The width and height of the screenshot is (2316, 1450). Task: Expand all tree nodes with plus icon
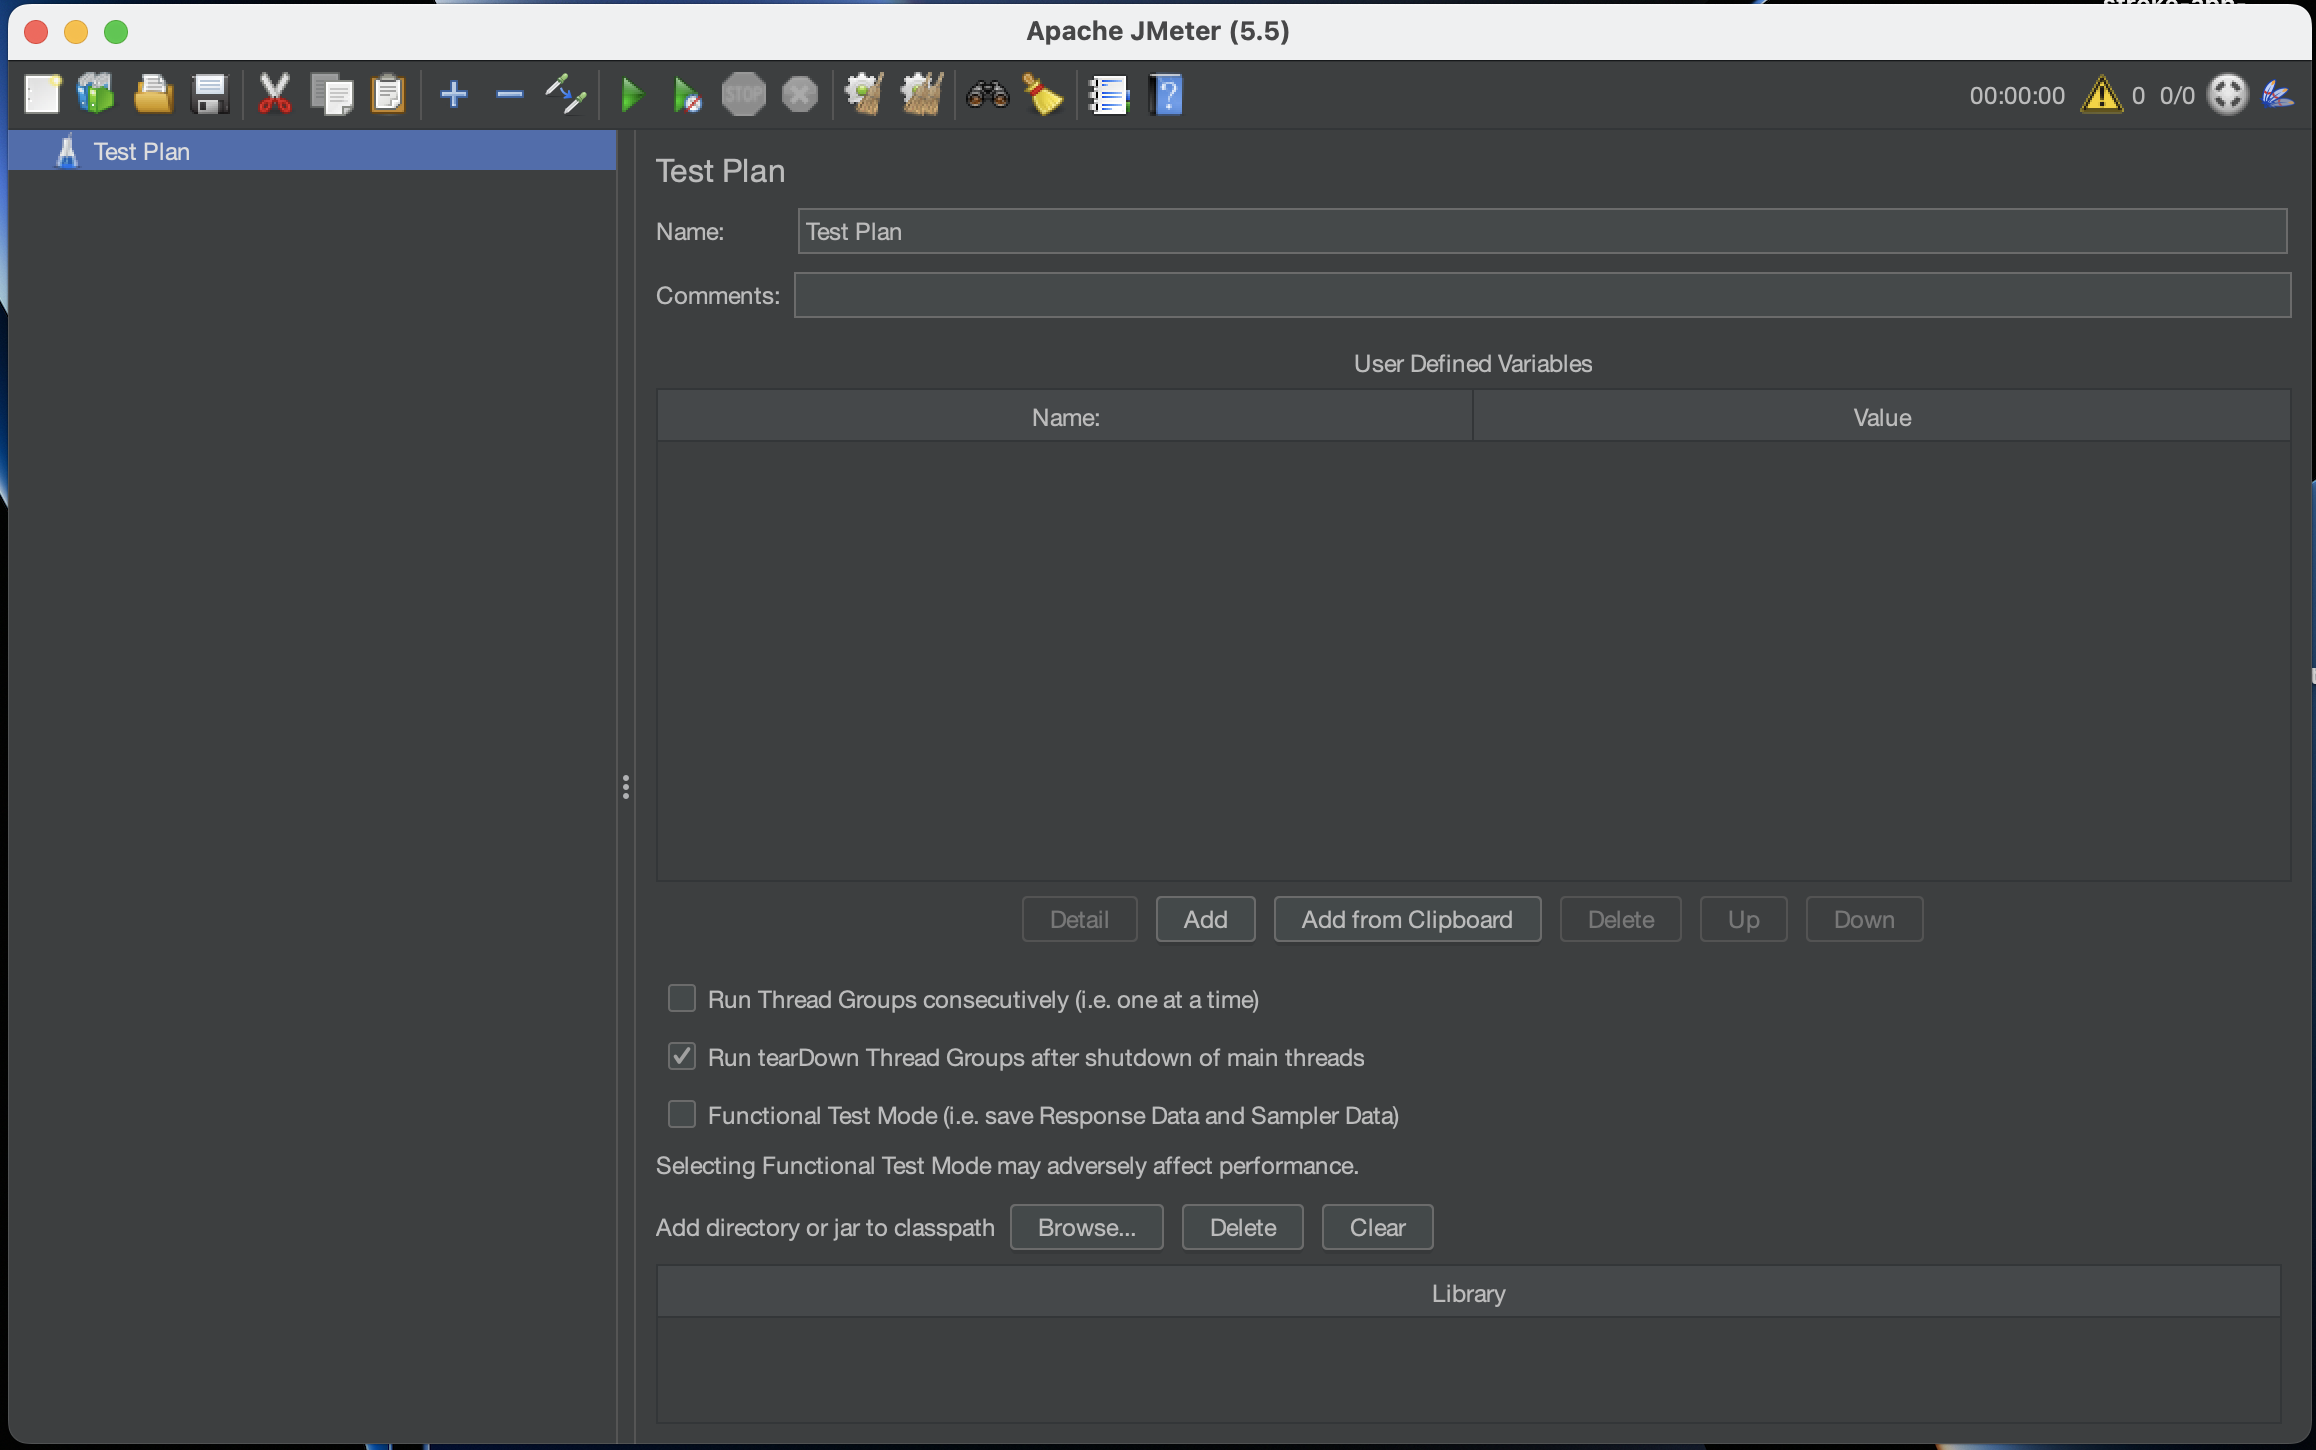454,95
